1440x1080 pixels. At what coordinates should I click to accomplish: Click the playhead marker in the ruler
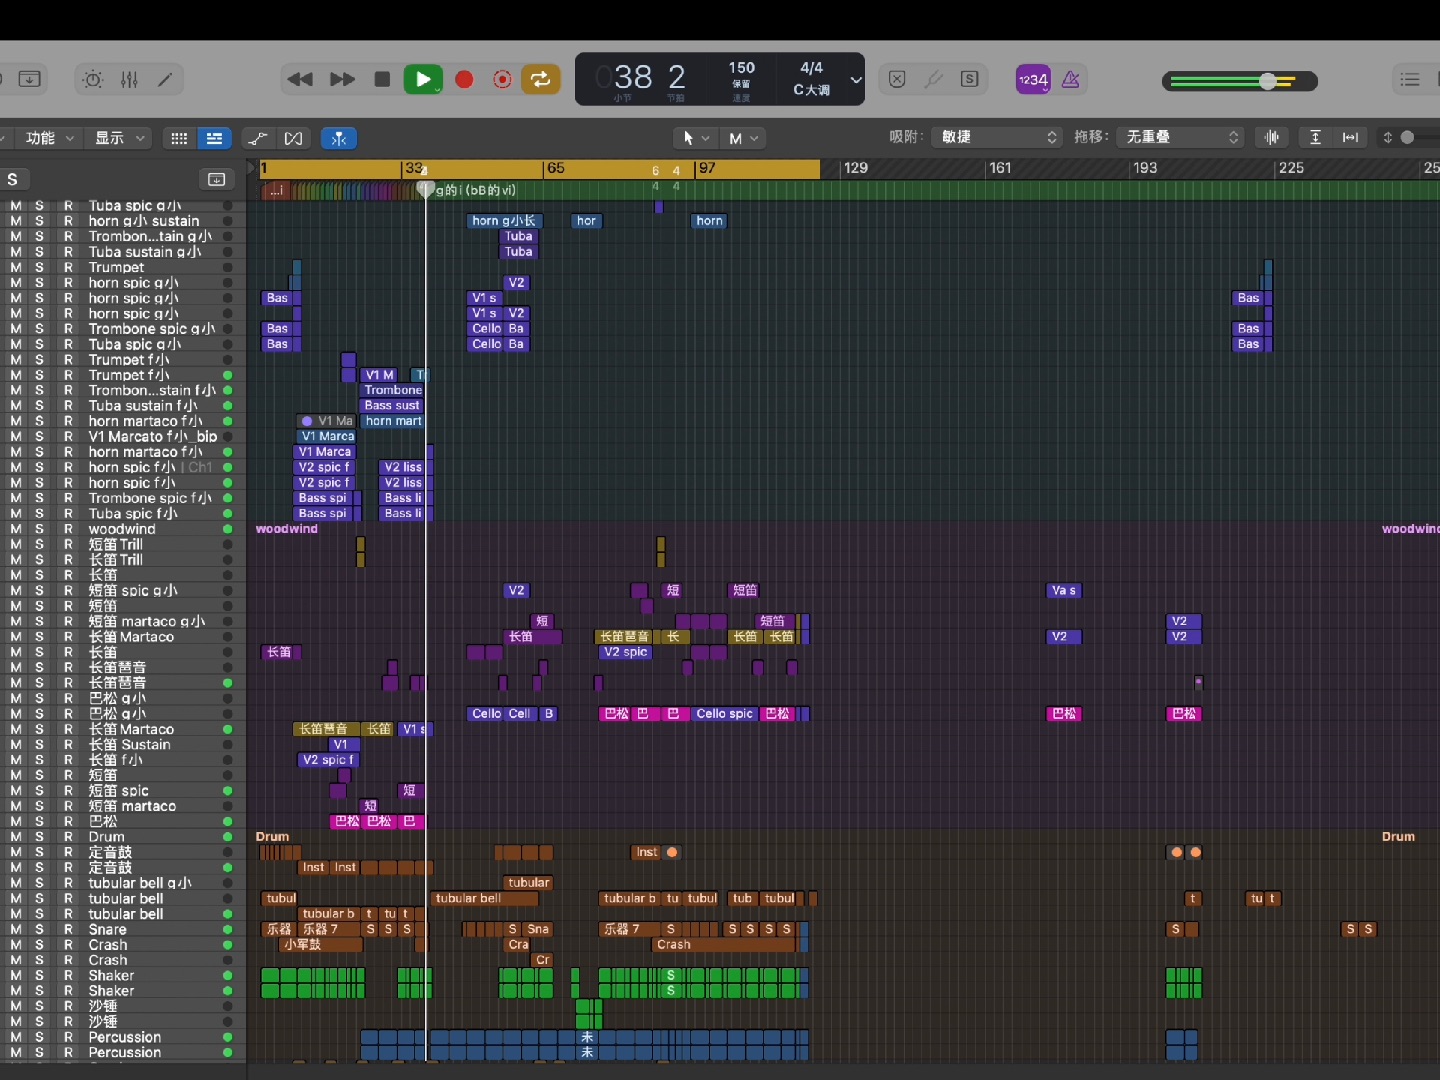[426, 187]
